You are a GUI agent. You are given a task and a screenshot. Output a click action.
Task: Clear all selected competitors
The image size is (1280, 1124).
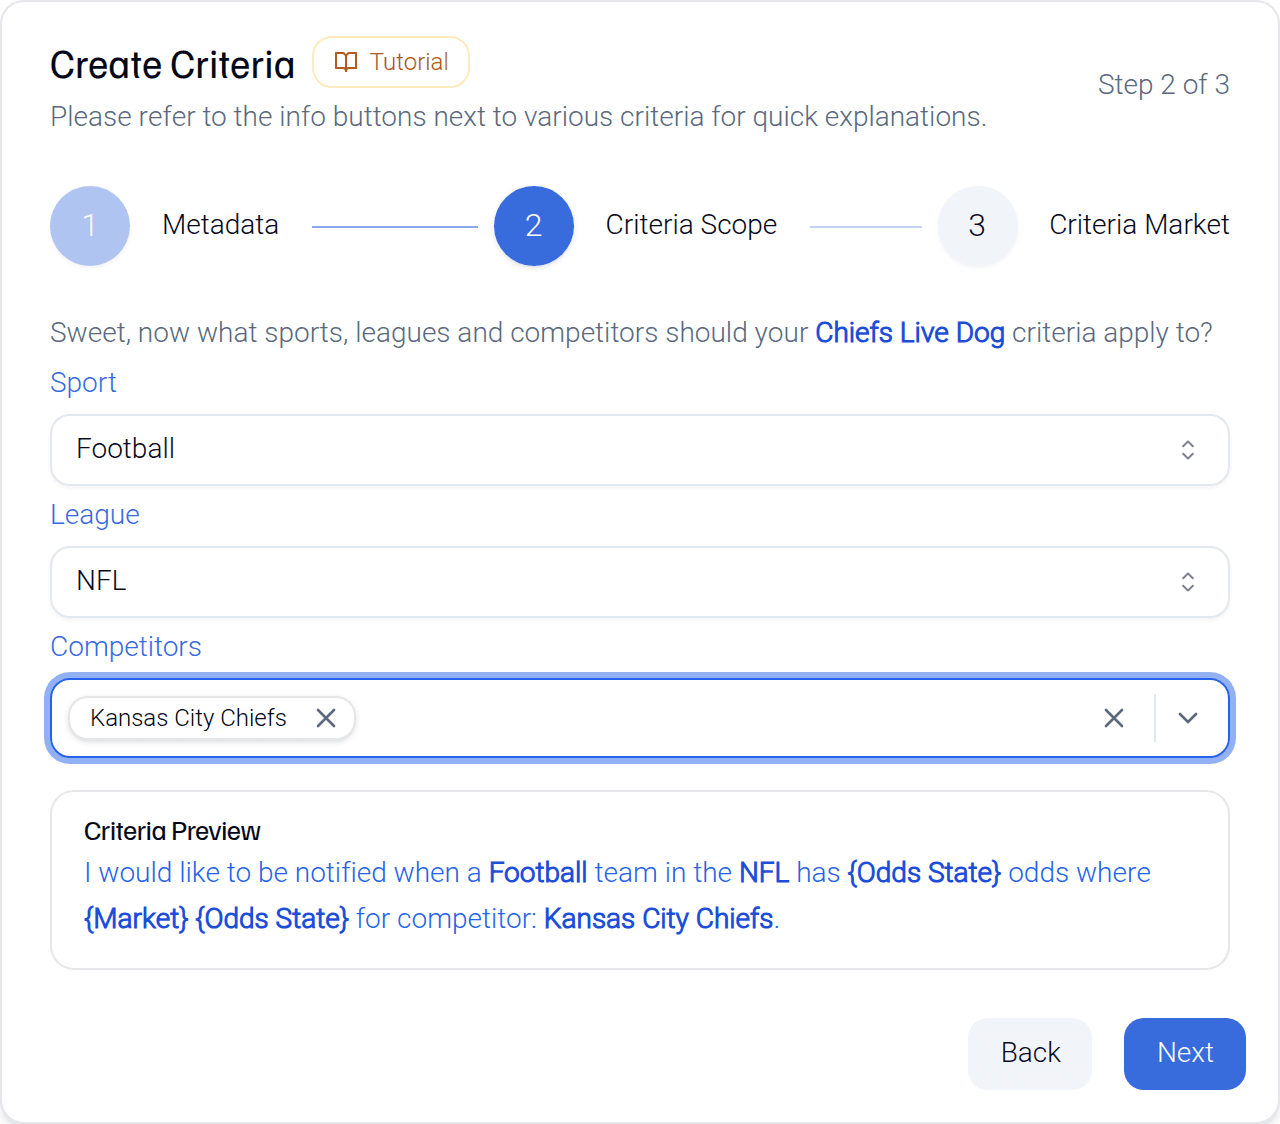pos(1114,718)
